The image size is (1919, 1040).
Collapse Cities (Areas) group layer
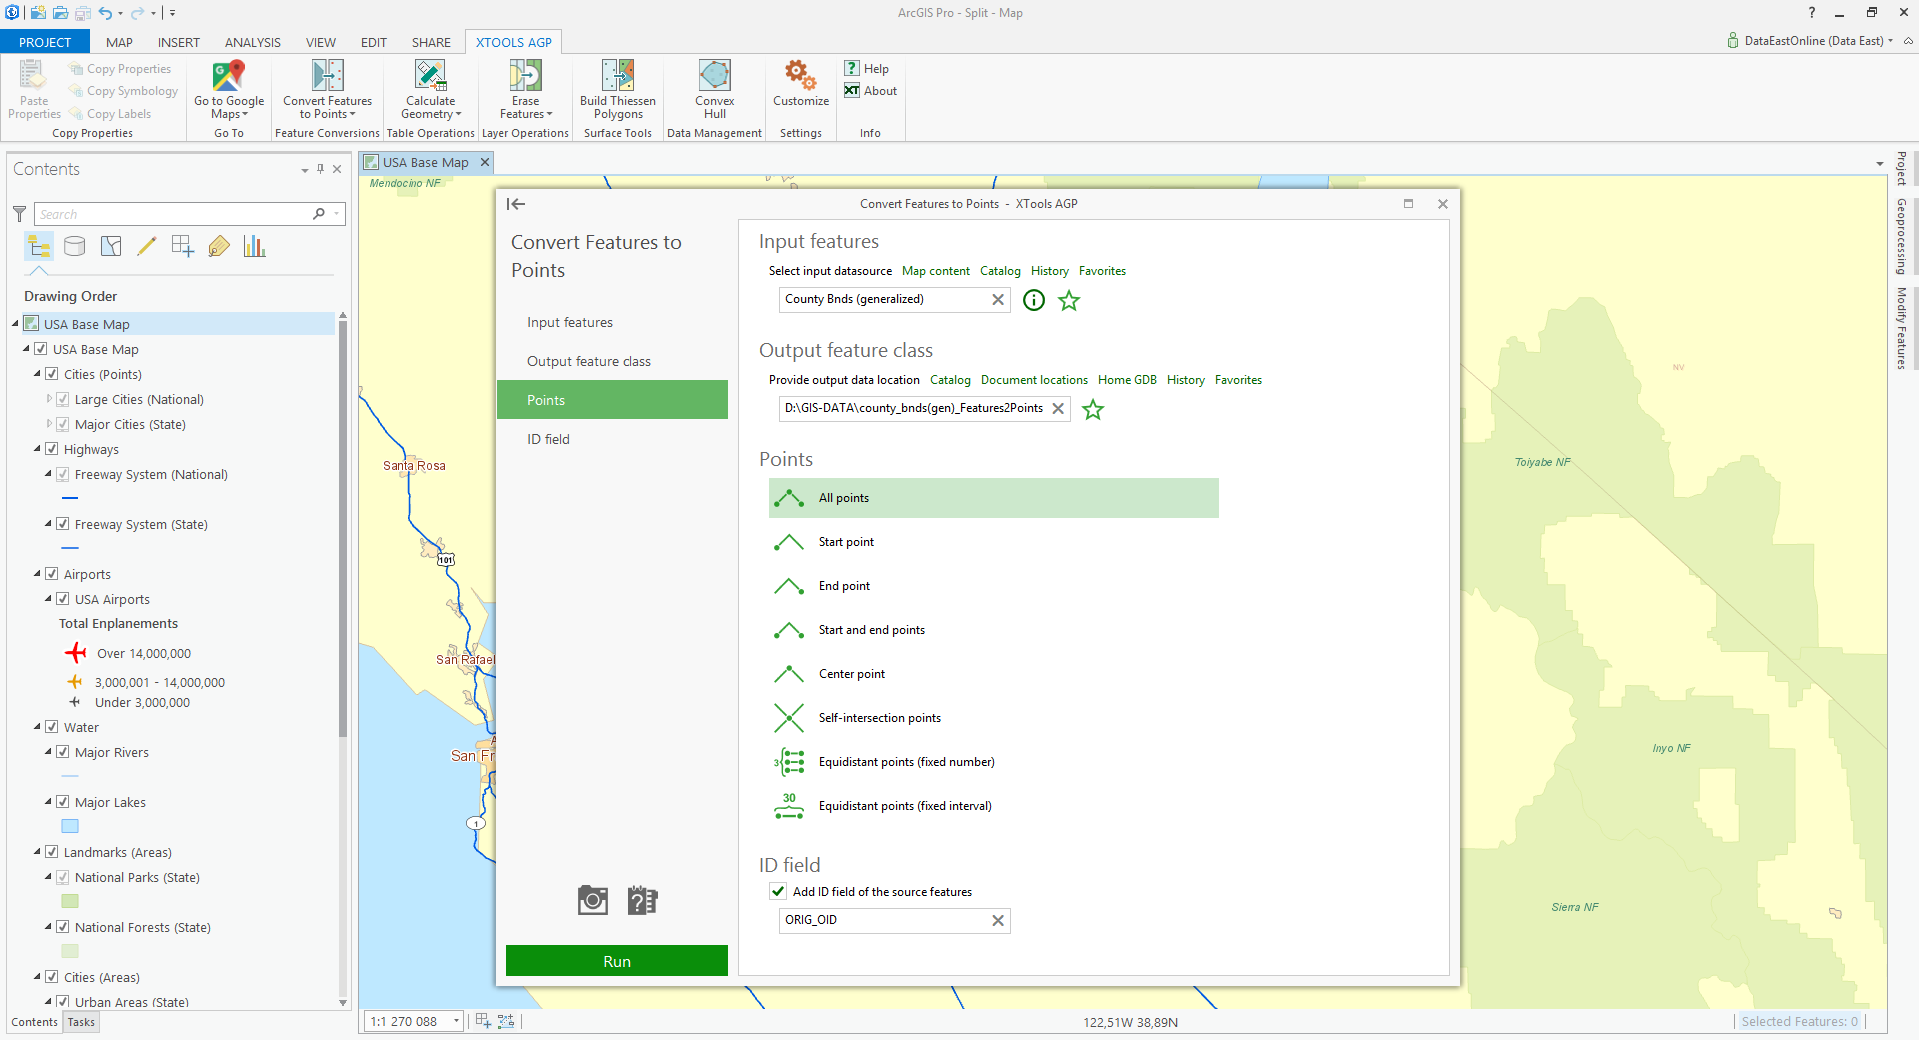point(38,977)
